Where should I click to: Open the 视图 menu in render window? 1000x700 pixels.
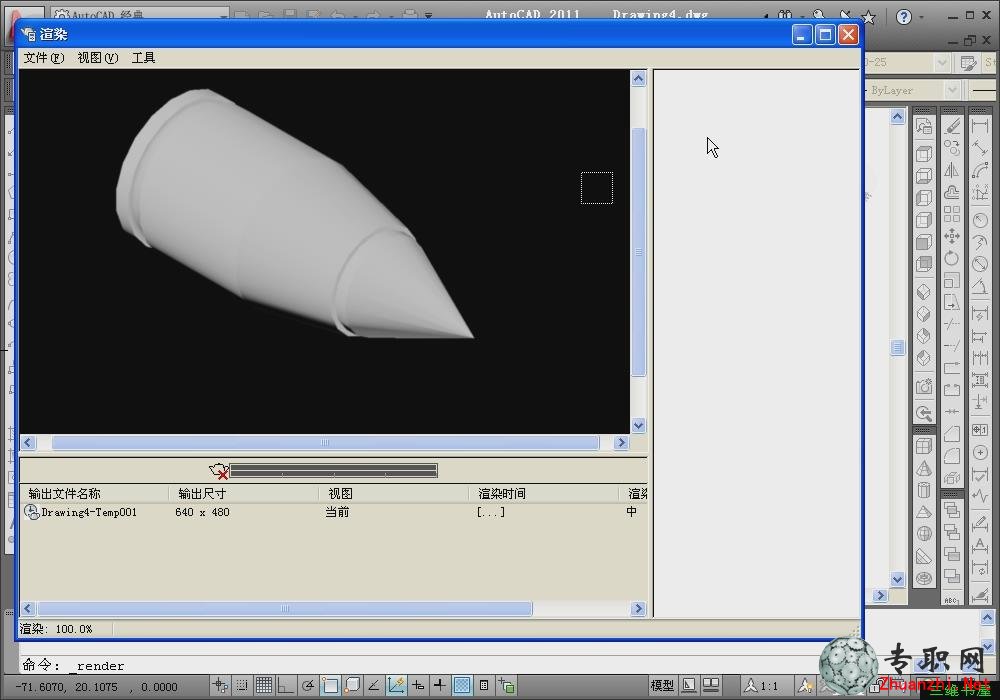[98, 58]
